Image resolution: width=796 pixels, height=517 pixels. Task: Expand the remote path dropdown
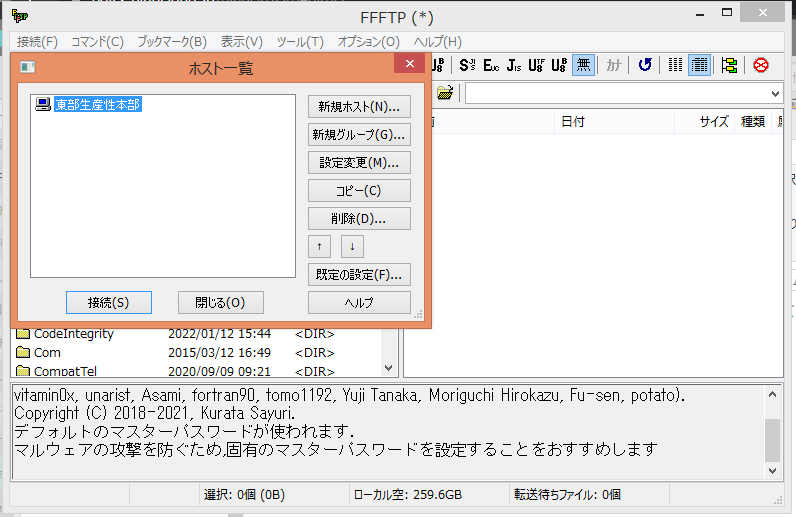pyautogui.click(x=776, y=93)
